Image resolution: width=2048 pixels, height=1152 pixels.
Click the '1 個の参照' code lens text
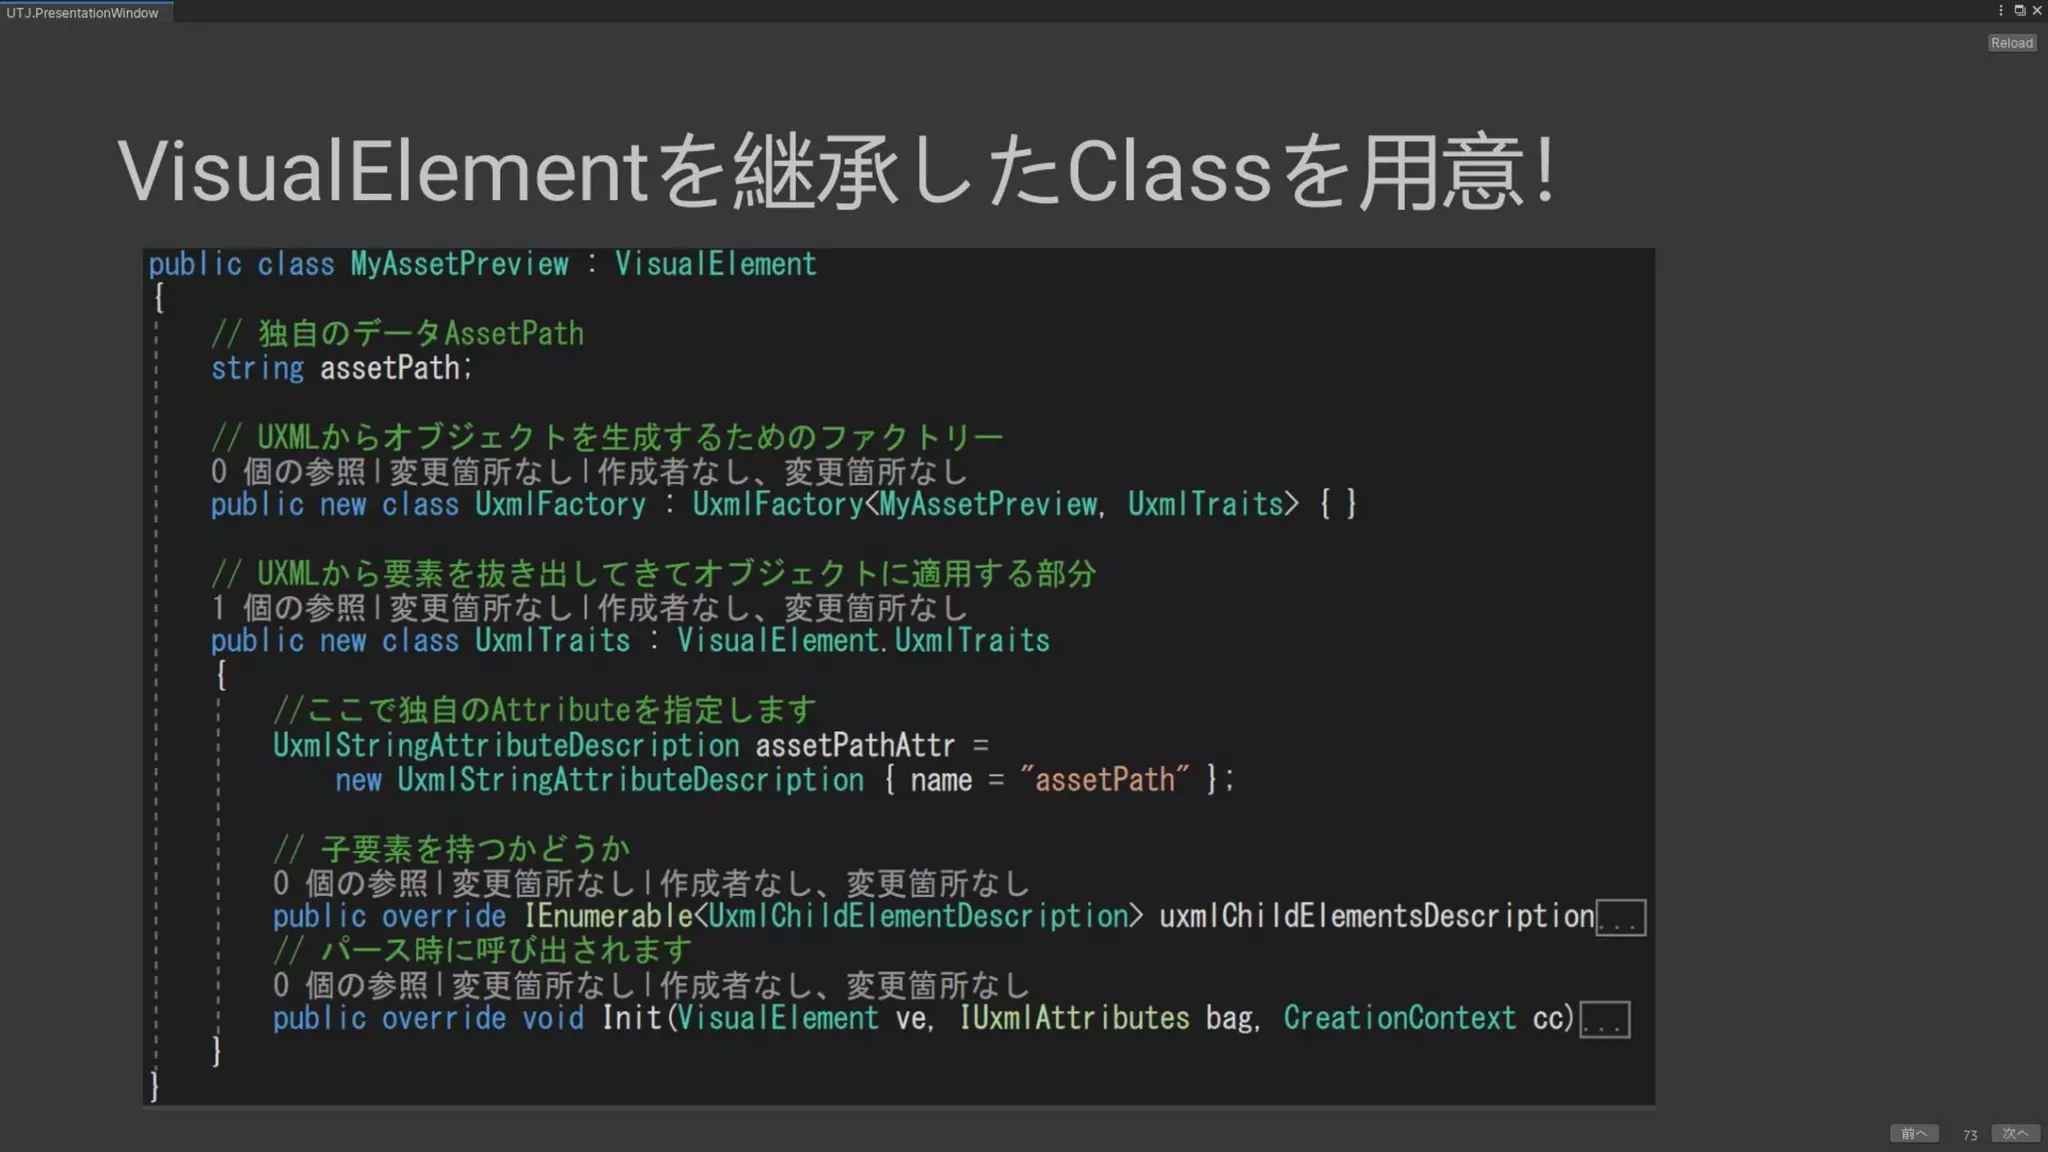(288, 607)
